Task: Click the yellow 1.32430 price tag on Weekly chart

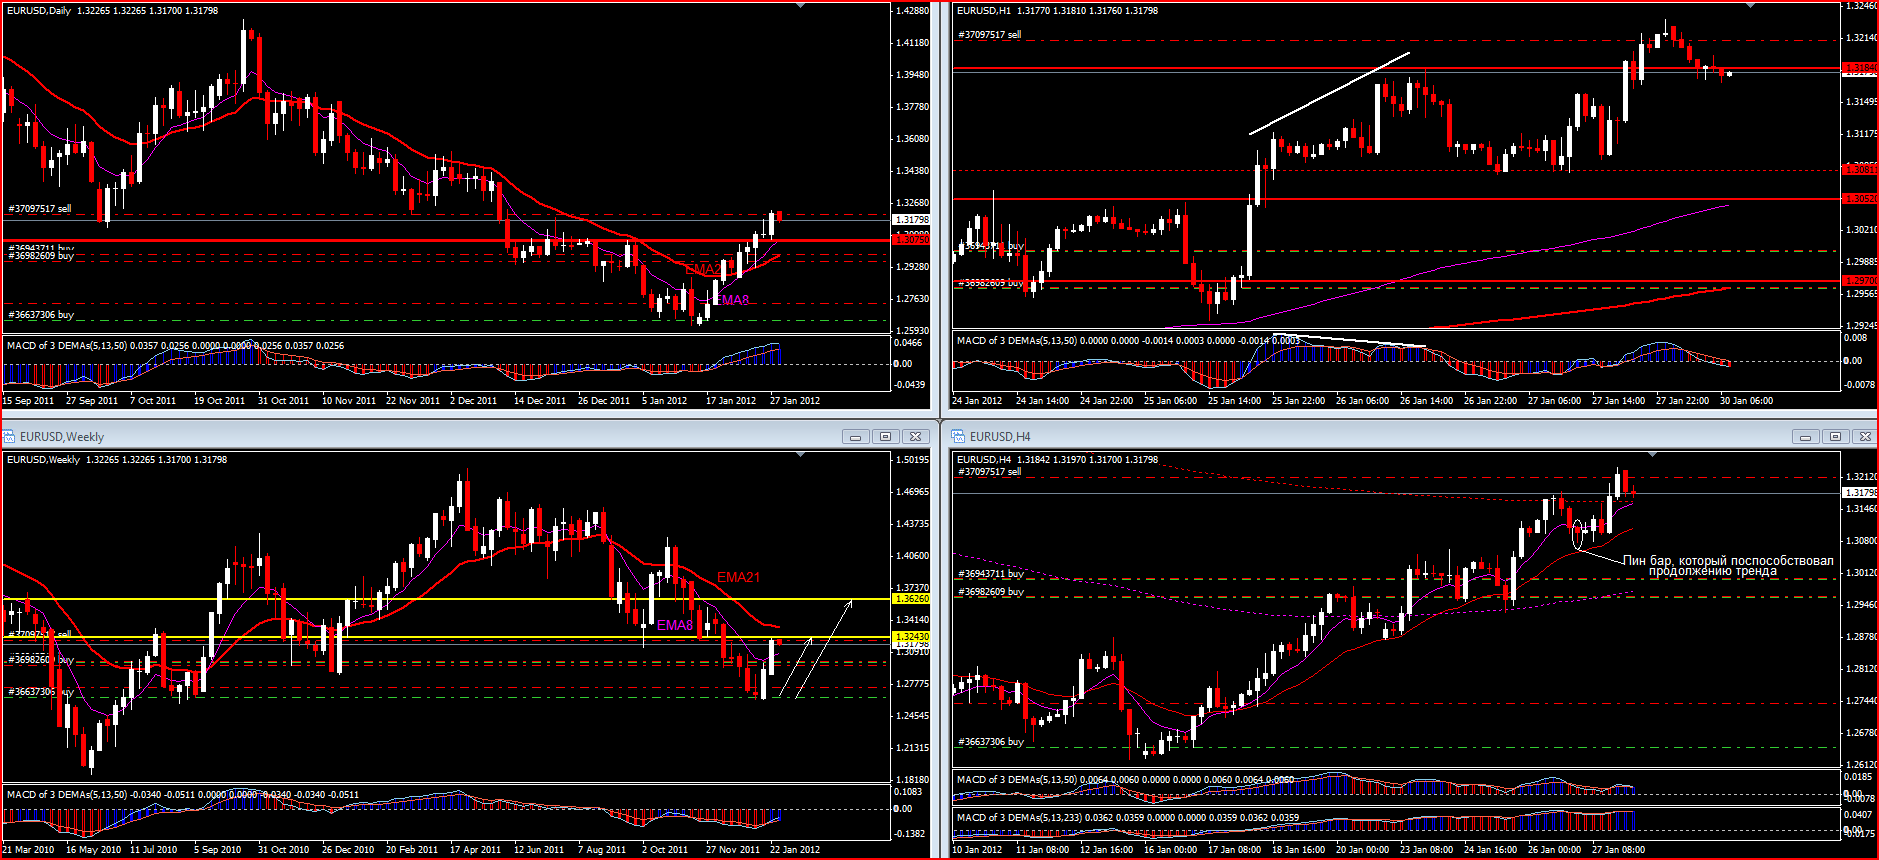Action: tap(911, 637)
